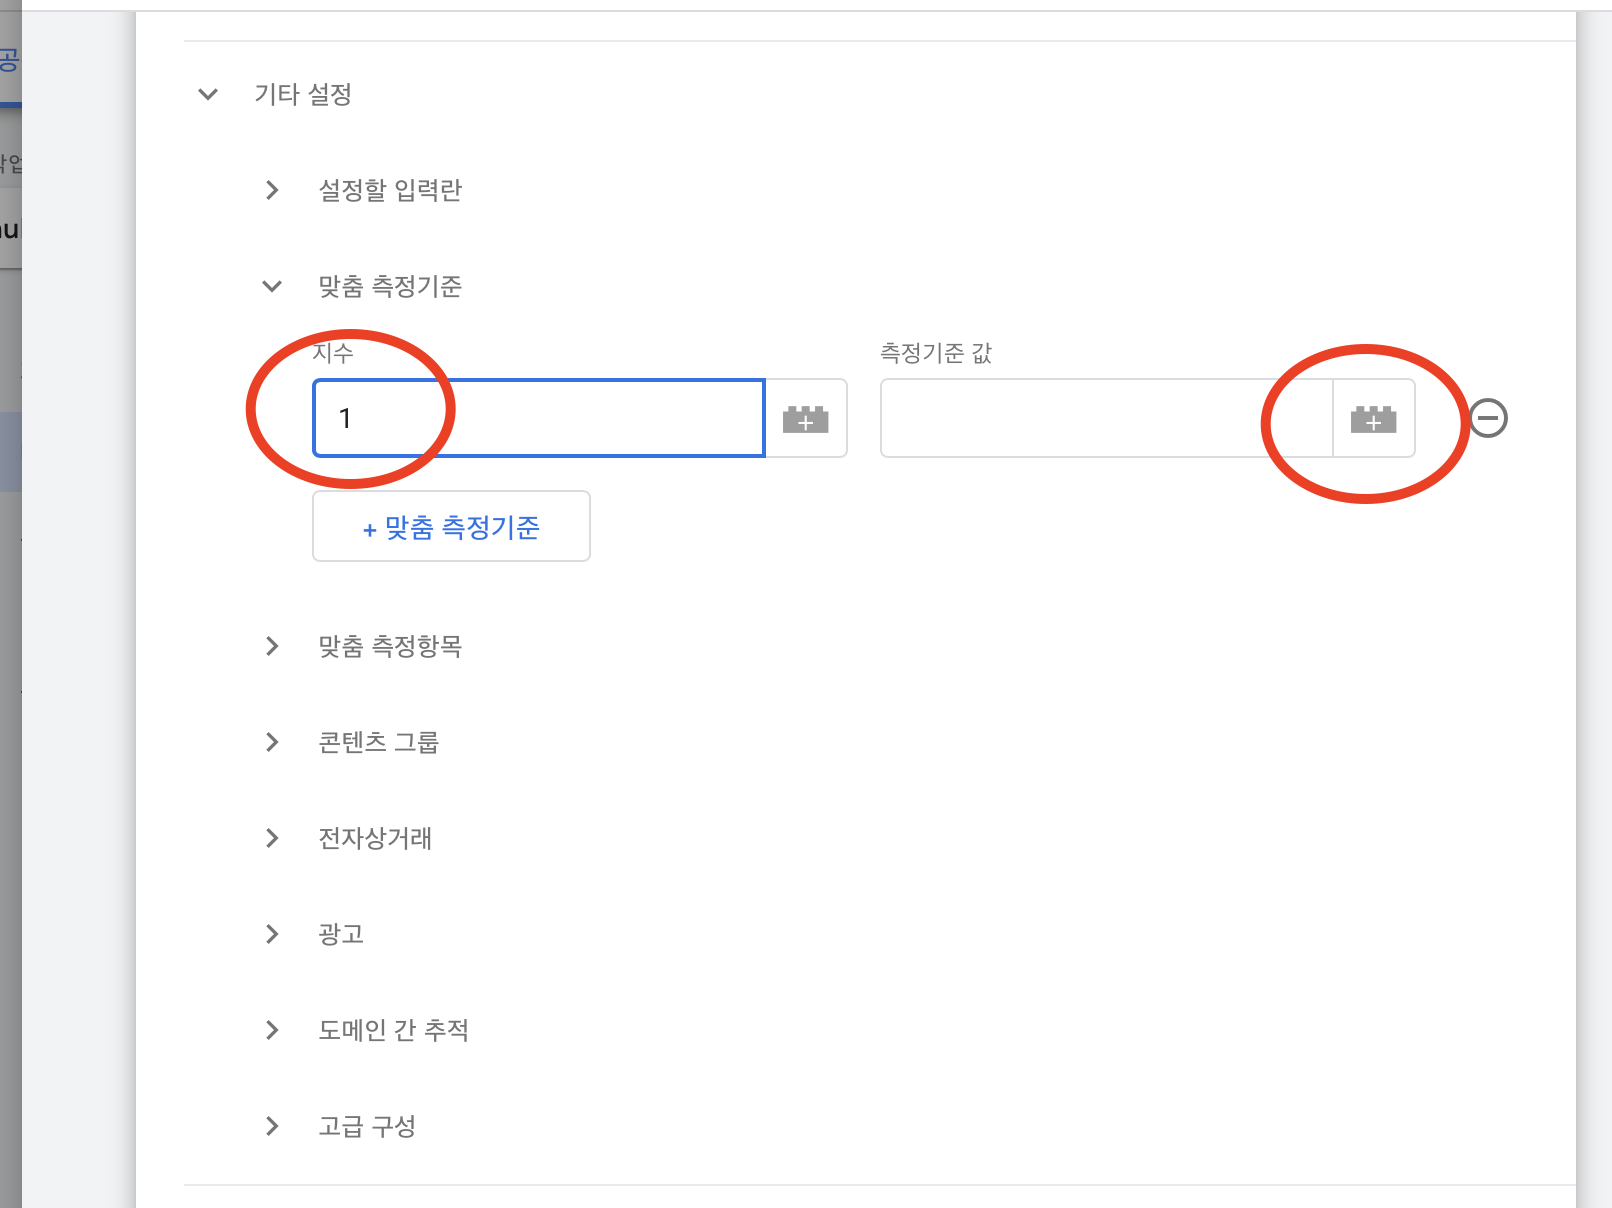Click the lego brick icon beside the value input

(1374, 418)
